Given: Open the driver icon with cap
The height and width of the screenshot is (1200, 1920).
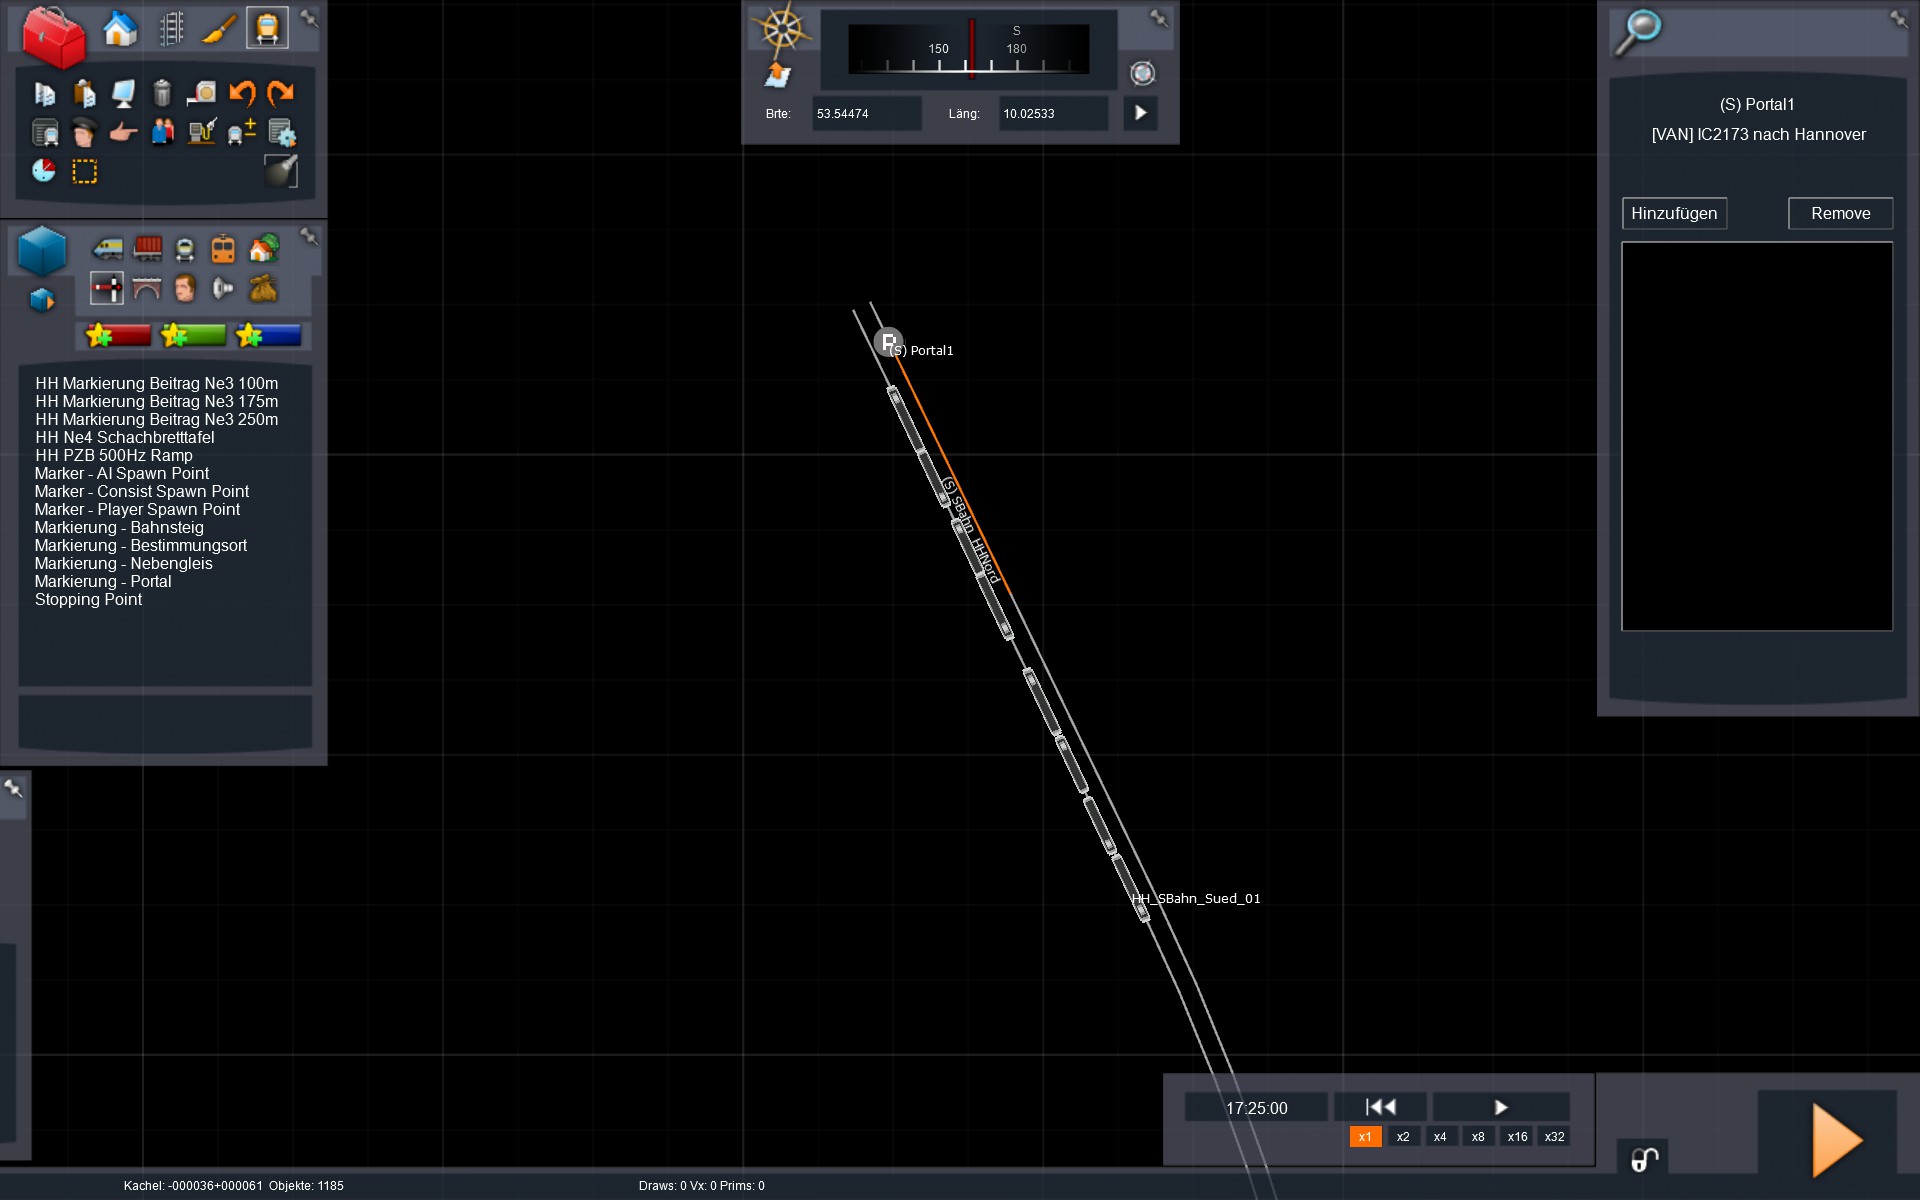Looking at the screenshot, I should coord(84,132).
